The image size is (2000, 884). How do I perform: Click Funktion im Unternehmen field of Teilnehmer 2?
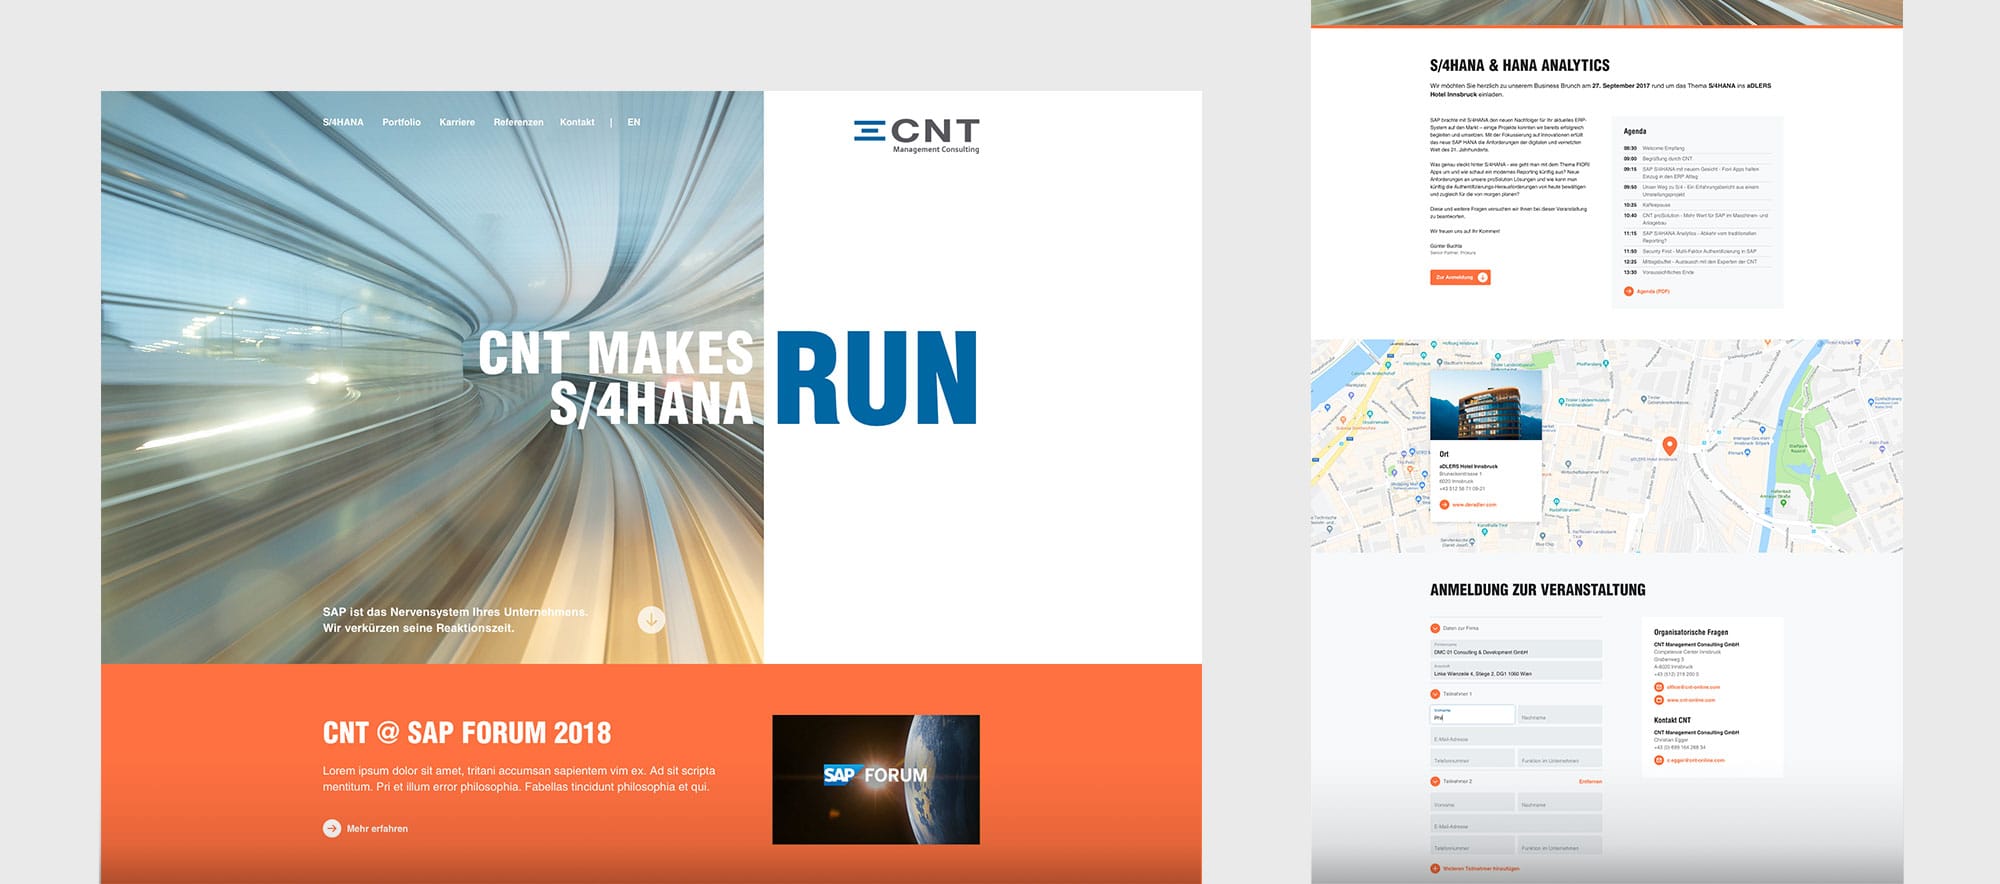click(x=1560, y=845)
